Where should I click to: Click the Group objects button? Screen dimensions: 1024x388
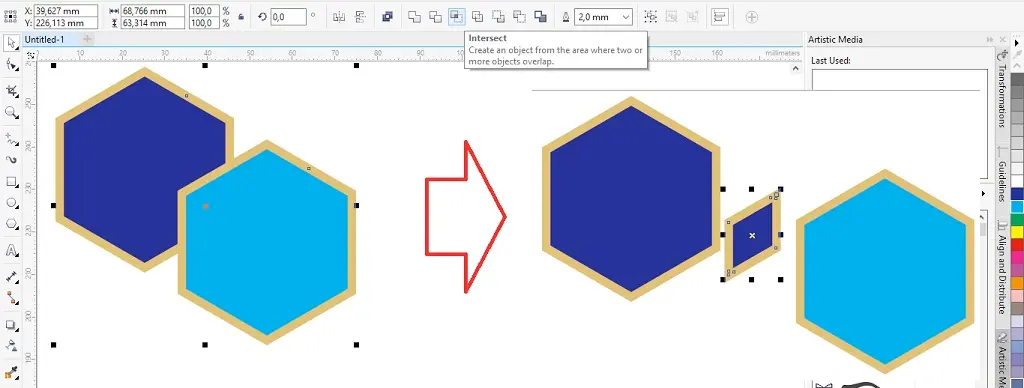[650, 17]
